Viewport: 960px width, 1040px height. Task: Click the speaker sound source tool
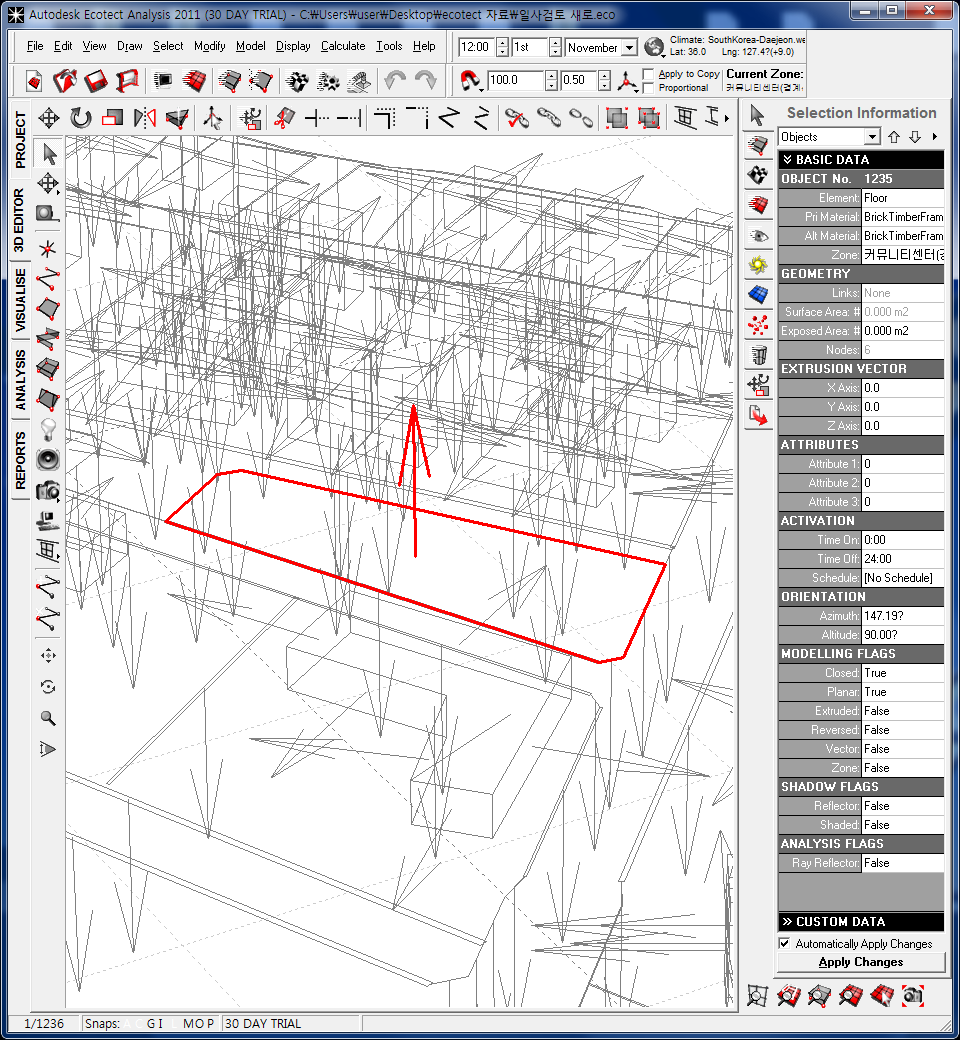click(x=47, y=460)
